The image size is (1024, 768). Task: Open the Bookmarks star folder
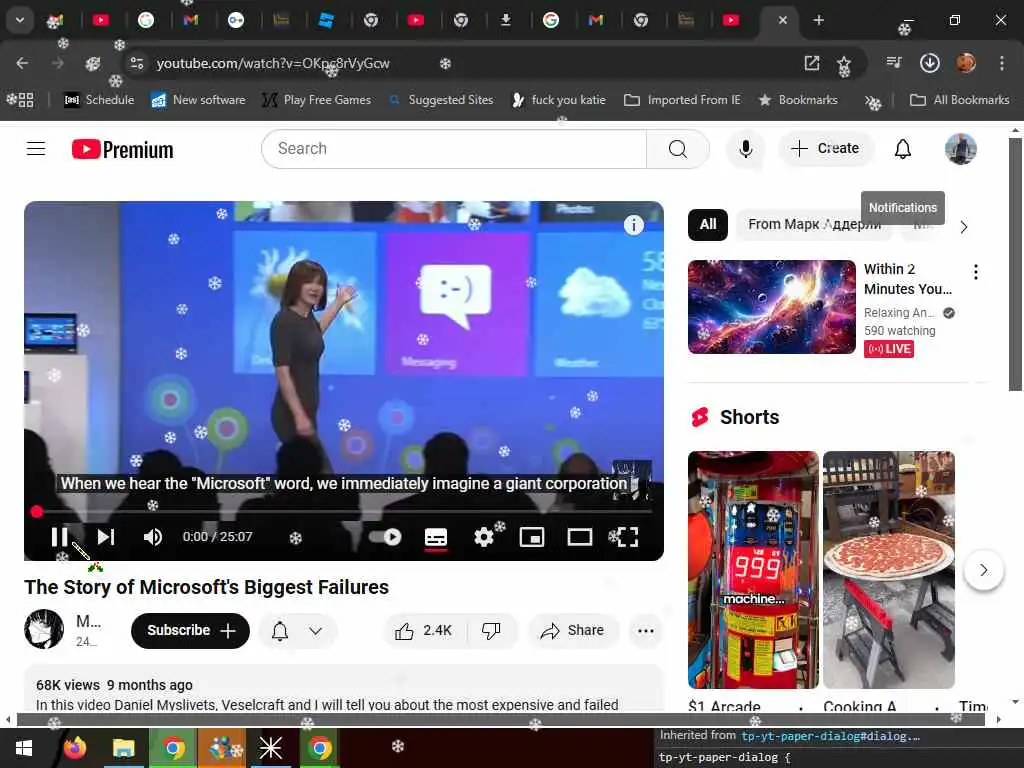click(798, 100)
